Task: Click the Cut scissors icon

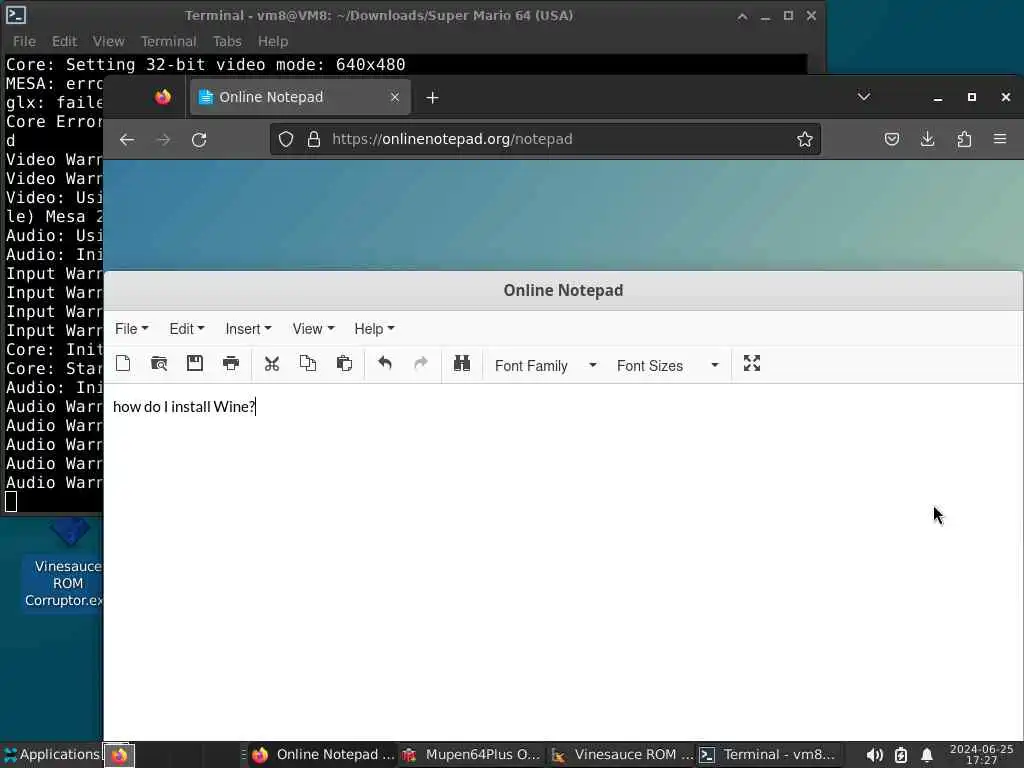Action: click(272, 363)
